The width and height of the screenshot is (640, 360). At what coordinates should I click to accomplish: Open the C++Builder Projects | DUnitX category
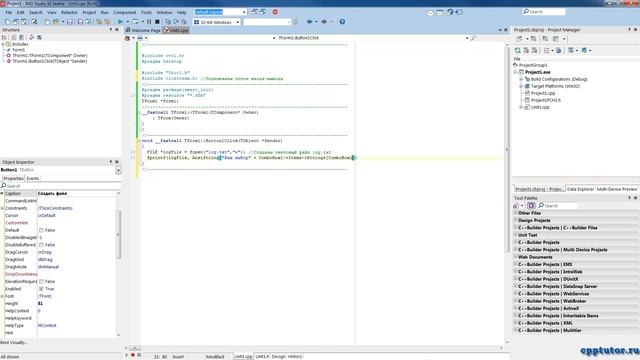coord(576,279)
